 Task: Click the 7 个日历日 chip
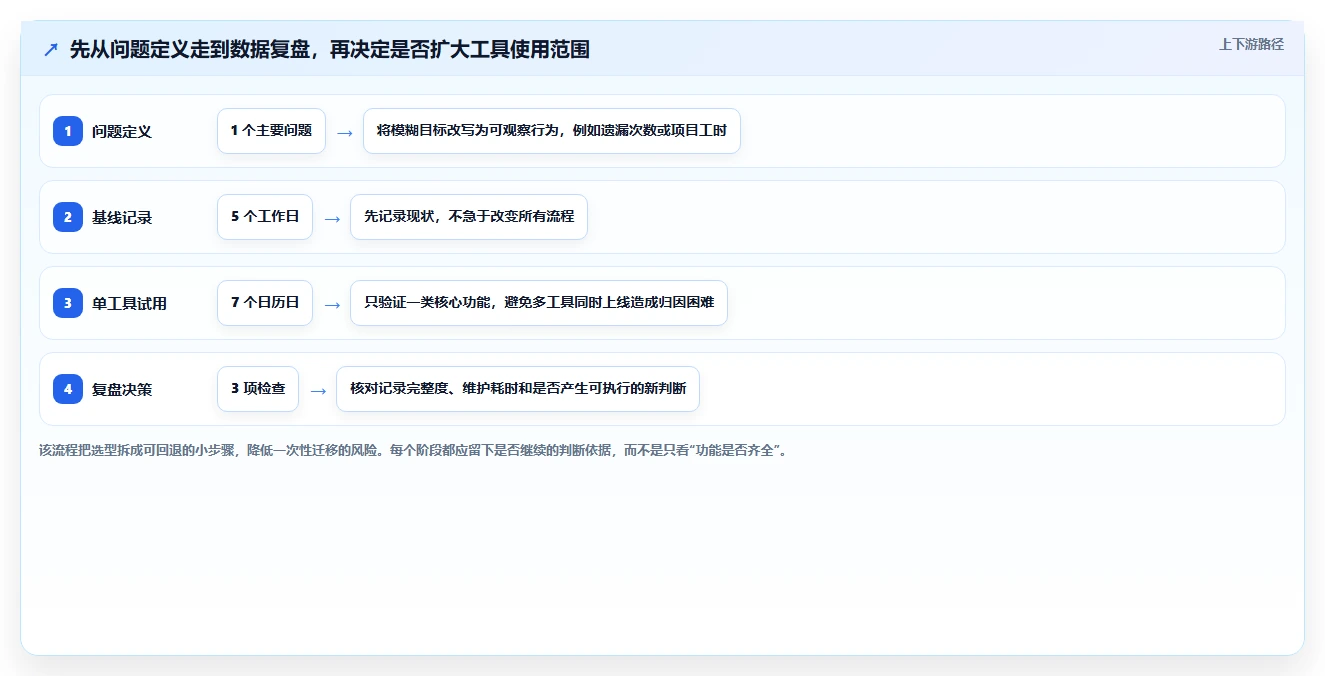pos(265,303)
